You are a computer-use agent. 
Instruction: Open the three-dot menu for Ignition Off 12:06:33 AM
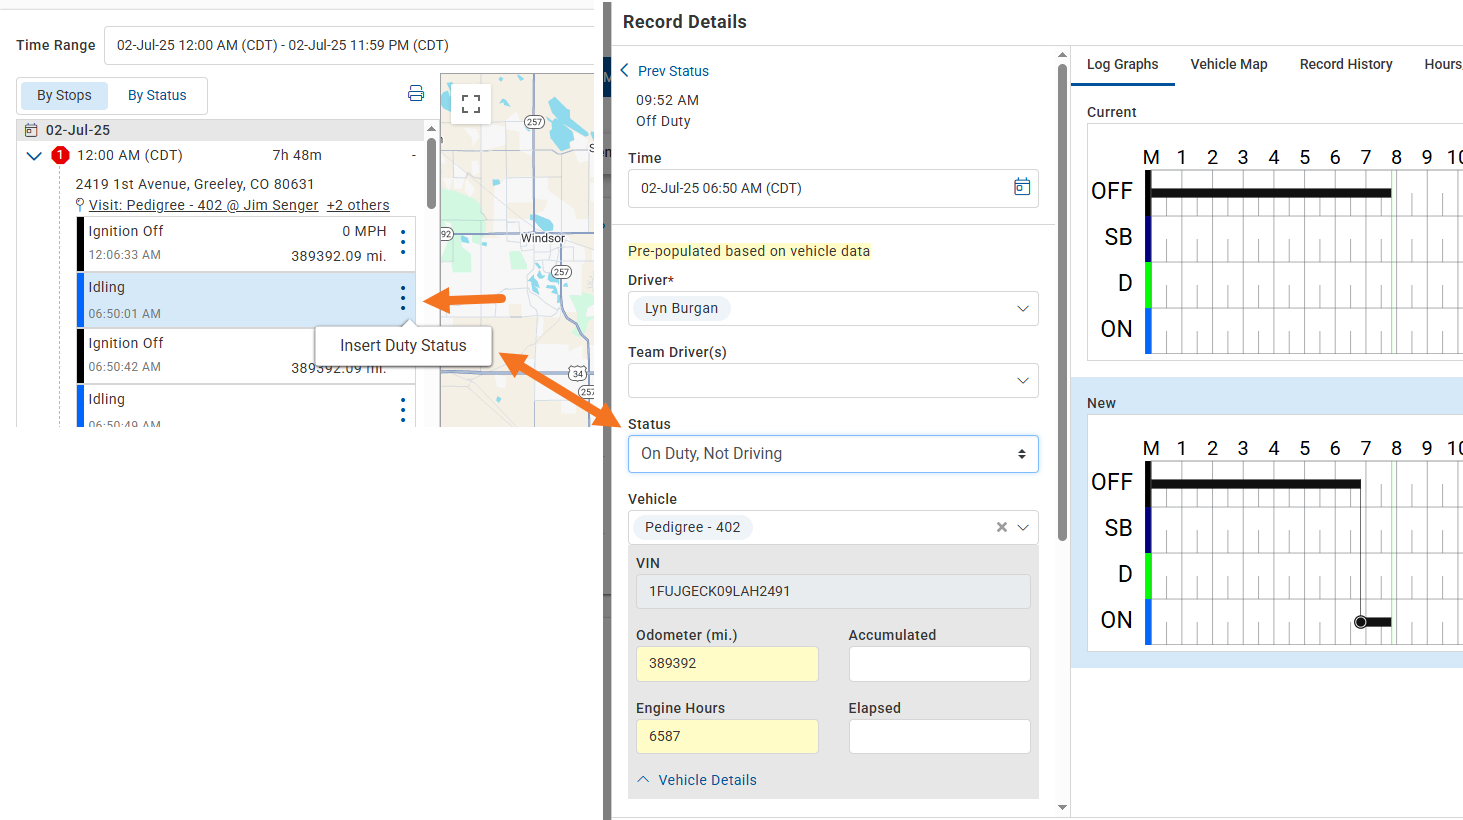403,241
